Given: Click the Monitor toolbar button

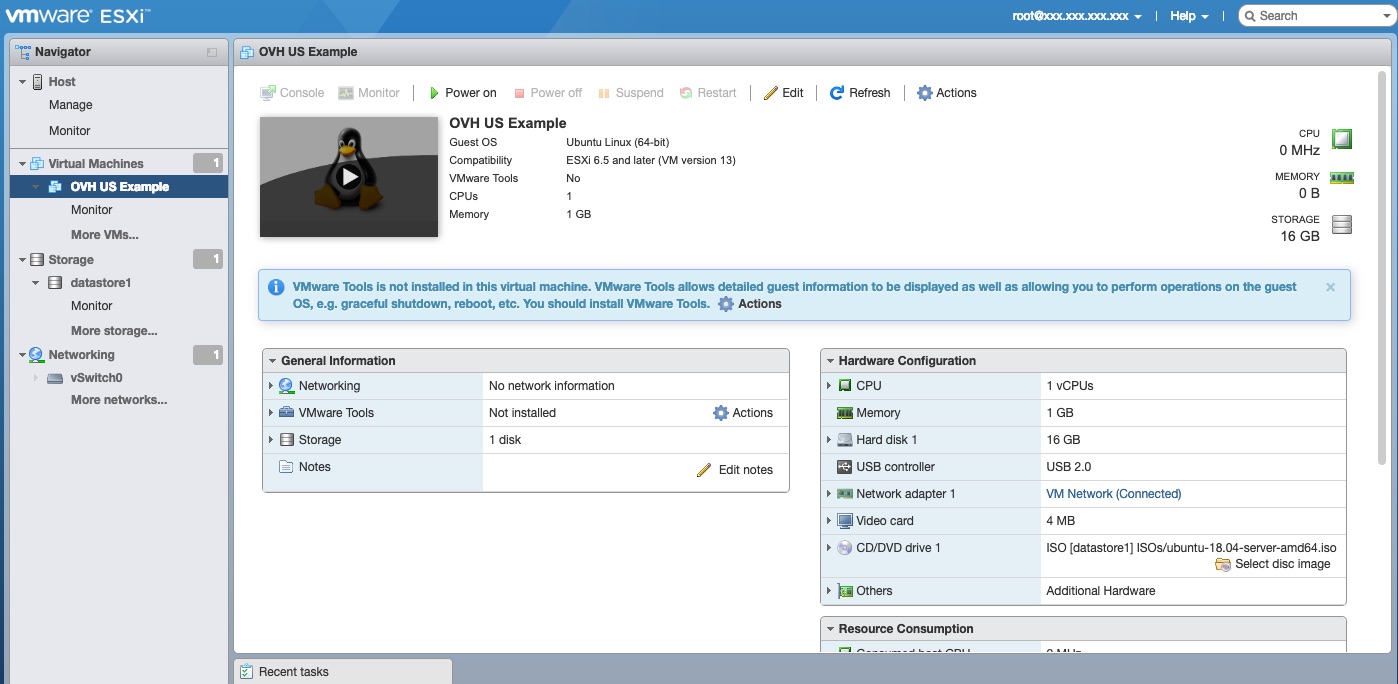Looking at the screenshot, I should point(369,93).
